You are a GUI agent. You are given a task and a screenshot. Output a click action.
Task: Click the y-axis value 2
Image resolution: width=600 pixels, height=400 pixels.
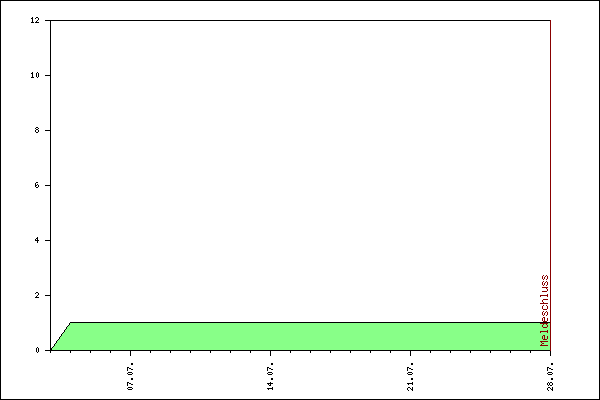(x=38, y=295)
